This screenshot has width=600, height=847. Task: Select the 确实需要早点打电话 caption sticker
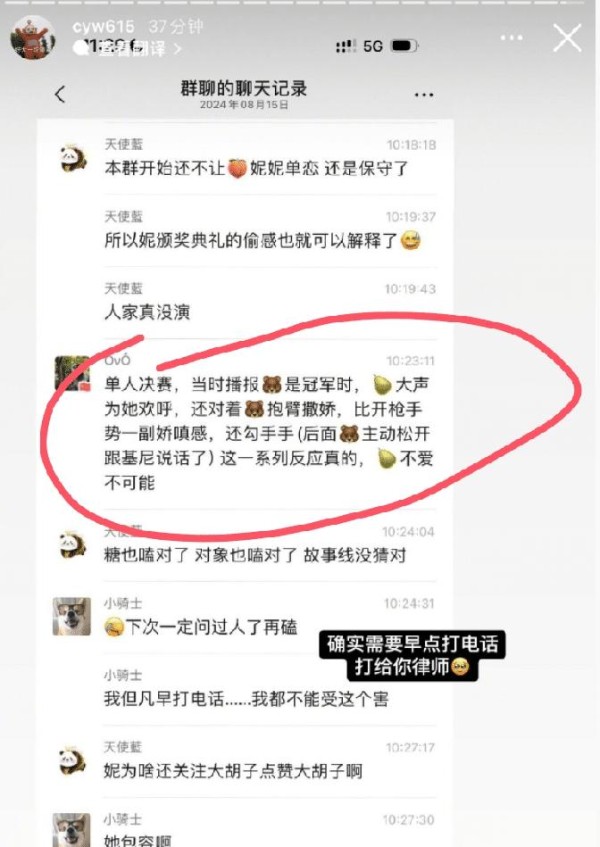412,655
